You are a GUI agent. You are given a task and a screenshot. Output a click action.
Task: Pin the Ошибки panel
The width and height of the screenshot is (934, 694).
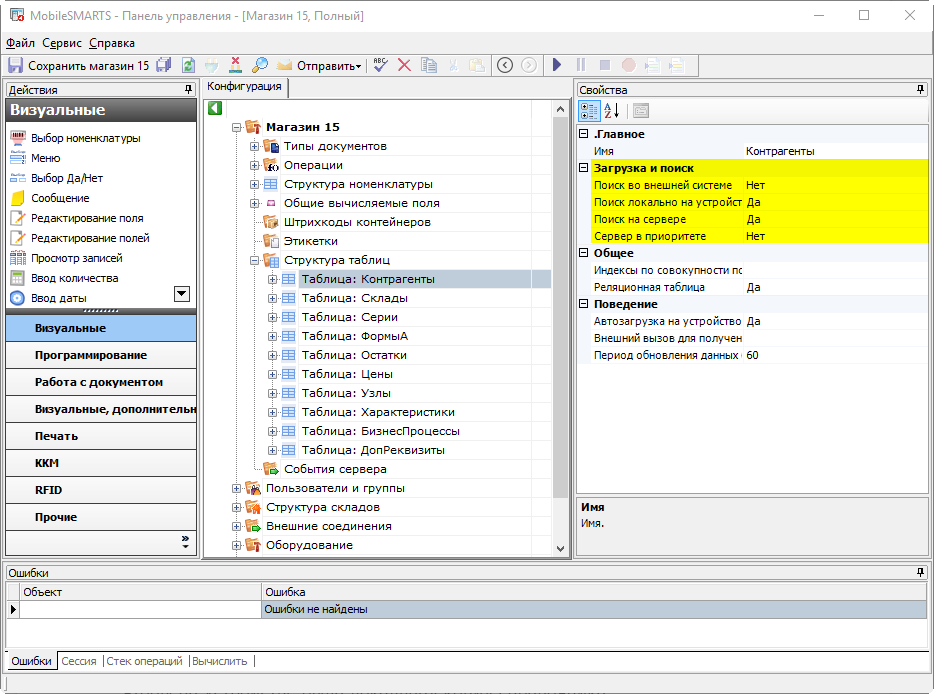(x=920, y=572)
